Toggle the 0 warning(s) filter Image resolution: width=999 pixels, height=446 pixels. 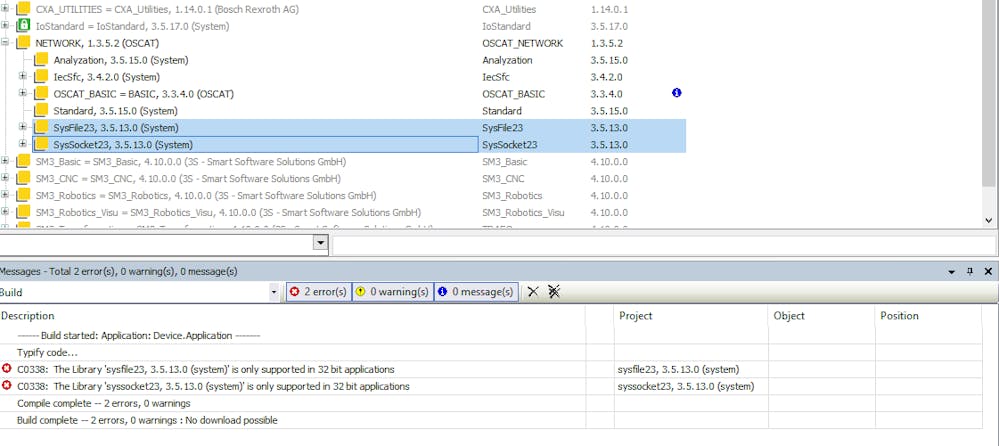pos(392,291)
